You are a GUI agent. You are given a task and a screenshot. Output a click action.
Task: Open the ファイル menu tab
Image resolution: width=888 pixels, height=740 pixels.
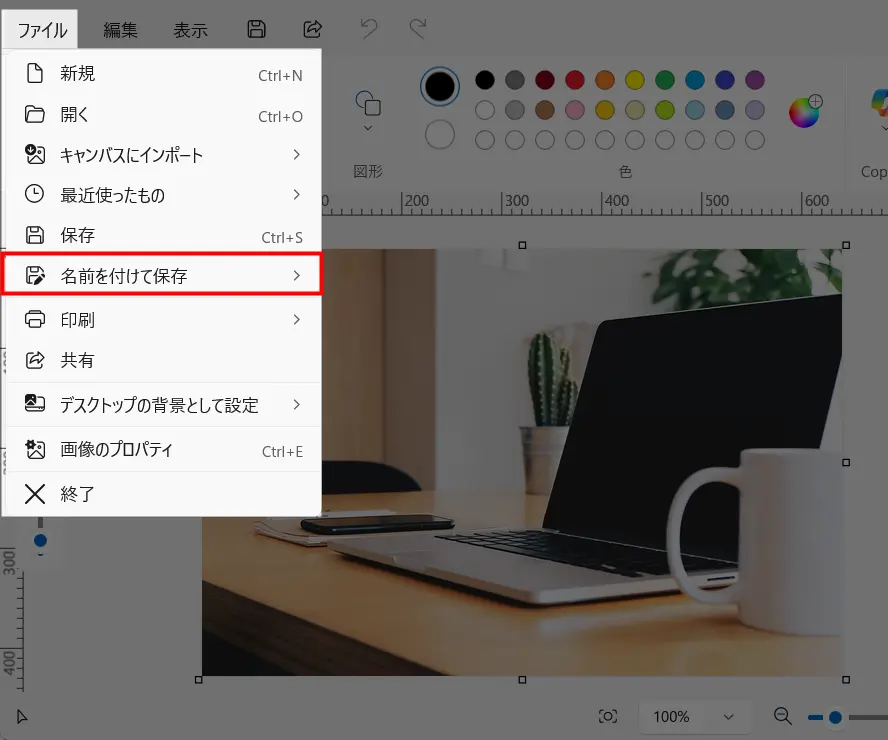[42, 30]
